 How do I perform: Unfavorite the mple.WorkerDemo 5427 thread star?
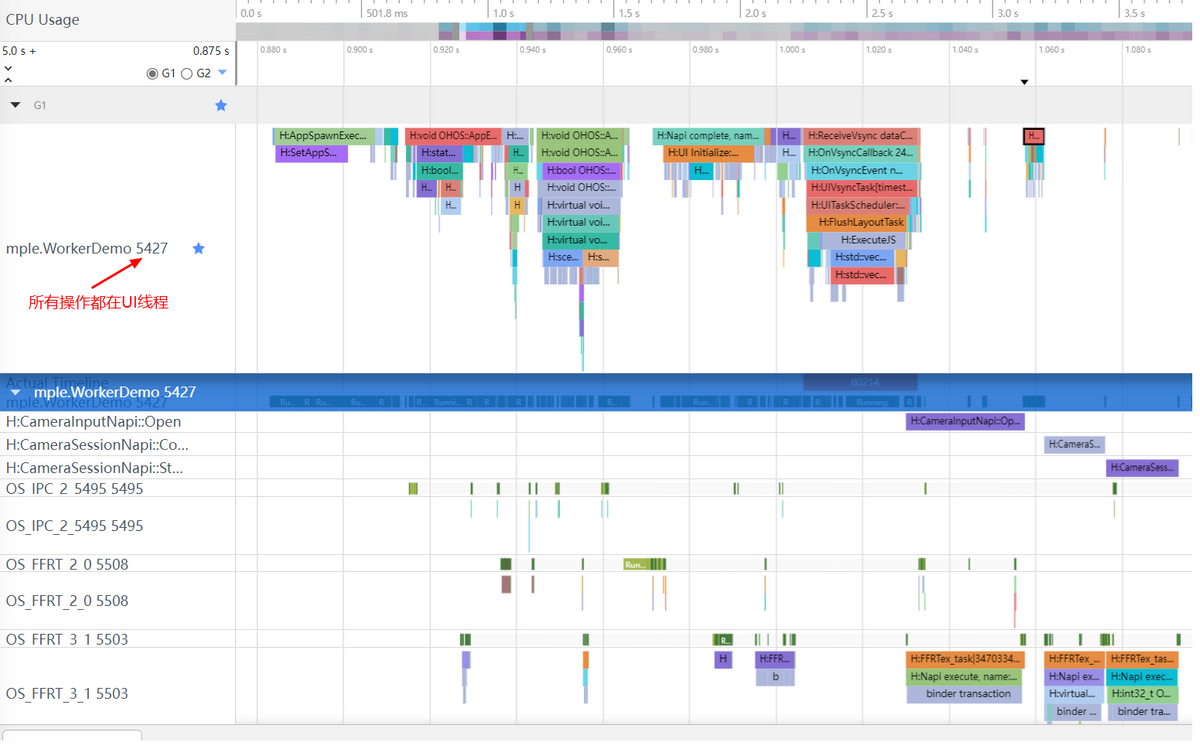(x=198, y=248)
